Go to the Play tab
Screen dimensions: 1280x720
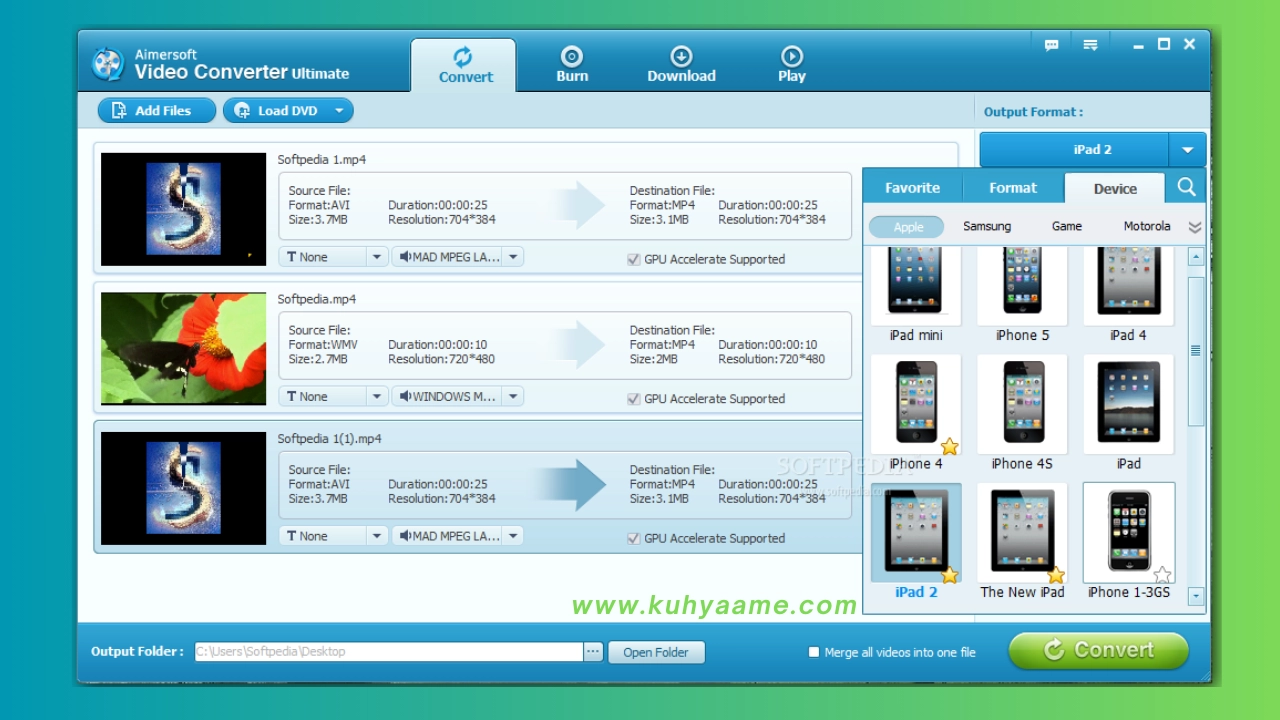tap(791, 65)
